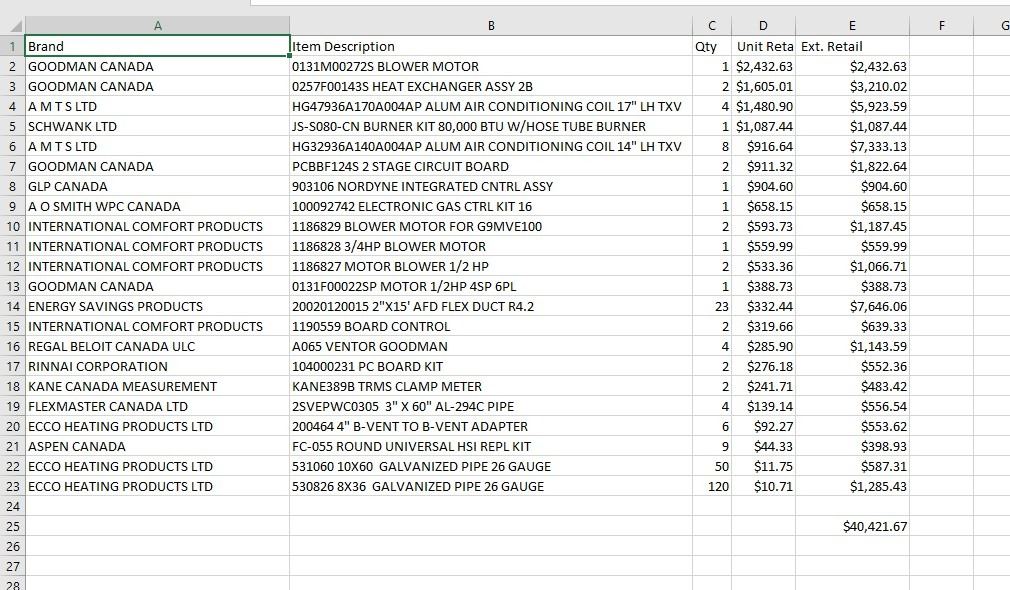This screenshot has height=590, width=1010.
Task: Select column A header
Action: pyautogui.click(x=157, y=26)
